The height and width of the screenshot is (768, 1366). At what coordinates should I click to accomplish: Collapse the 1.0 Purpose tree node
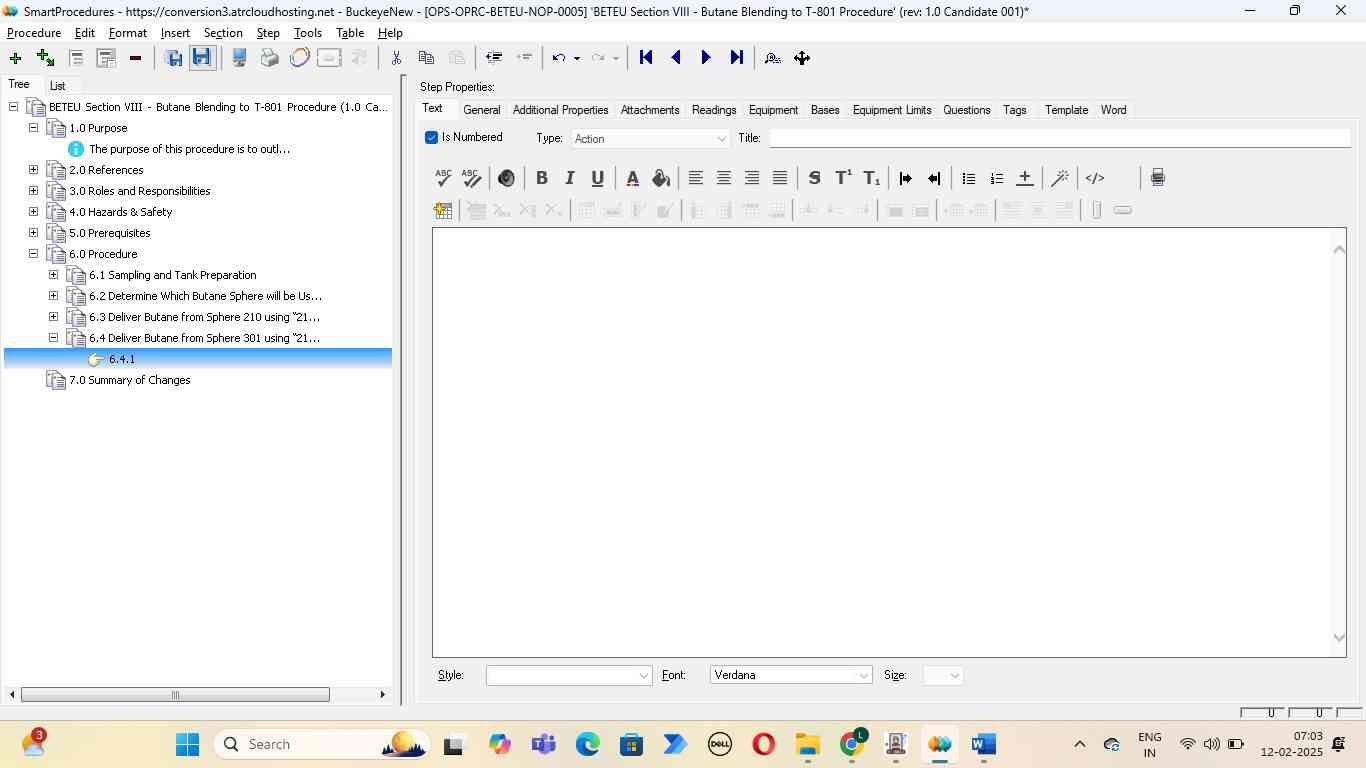click(33, 128)
